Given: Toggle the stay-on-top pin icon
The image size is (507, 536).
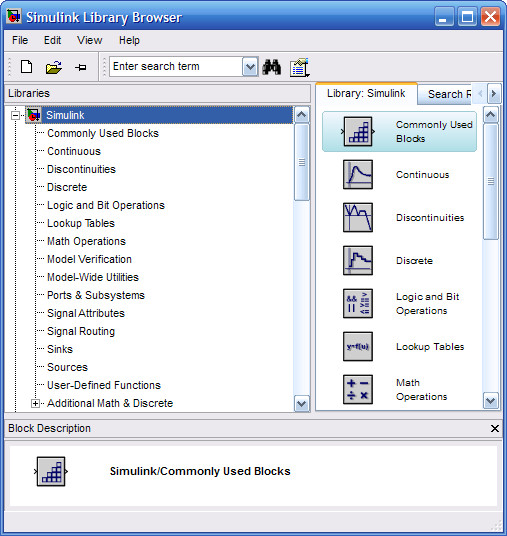Looking at the screenshot, I should [81, 67].
